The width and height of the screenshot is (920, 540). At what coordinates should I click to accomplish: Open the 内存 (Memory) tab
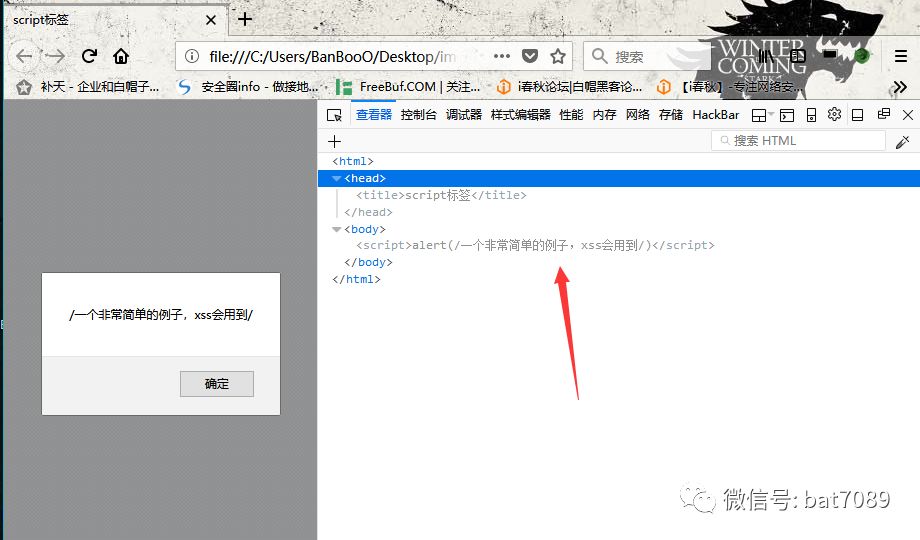coord(604,114)
